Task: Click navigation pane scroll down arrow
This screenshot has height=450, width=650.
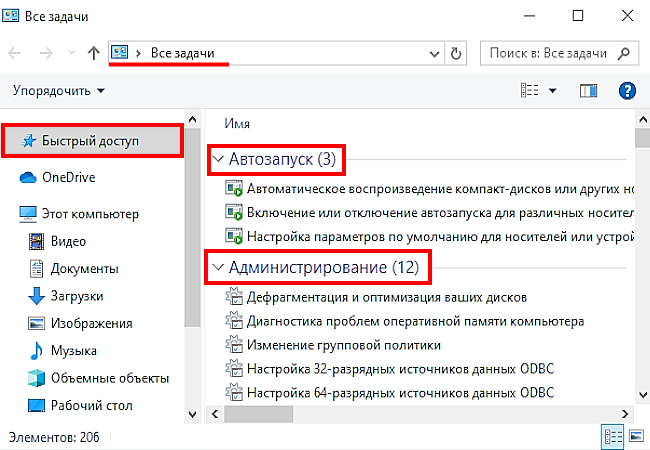Action: coord(192,414)
